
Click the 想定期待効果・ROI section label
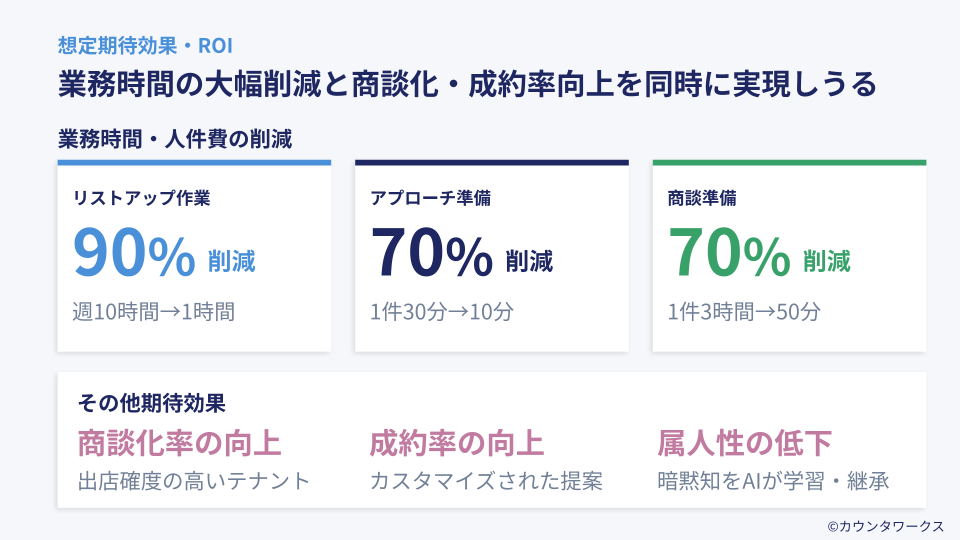point(146,46)
